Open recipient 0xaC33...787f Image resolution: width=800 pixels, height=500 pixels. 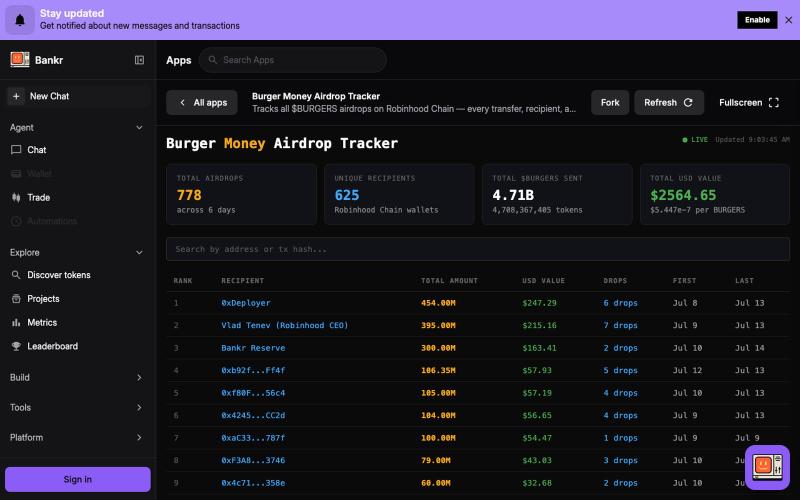click(253, 438)
